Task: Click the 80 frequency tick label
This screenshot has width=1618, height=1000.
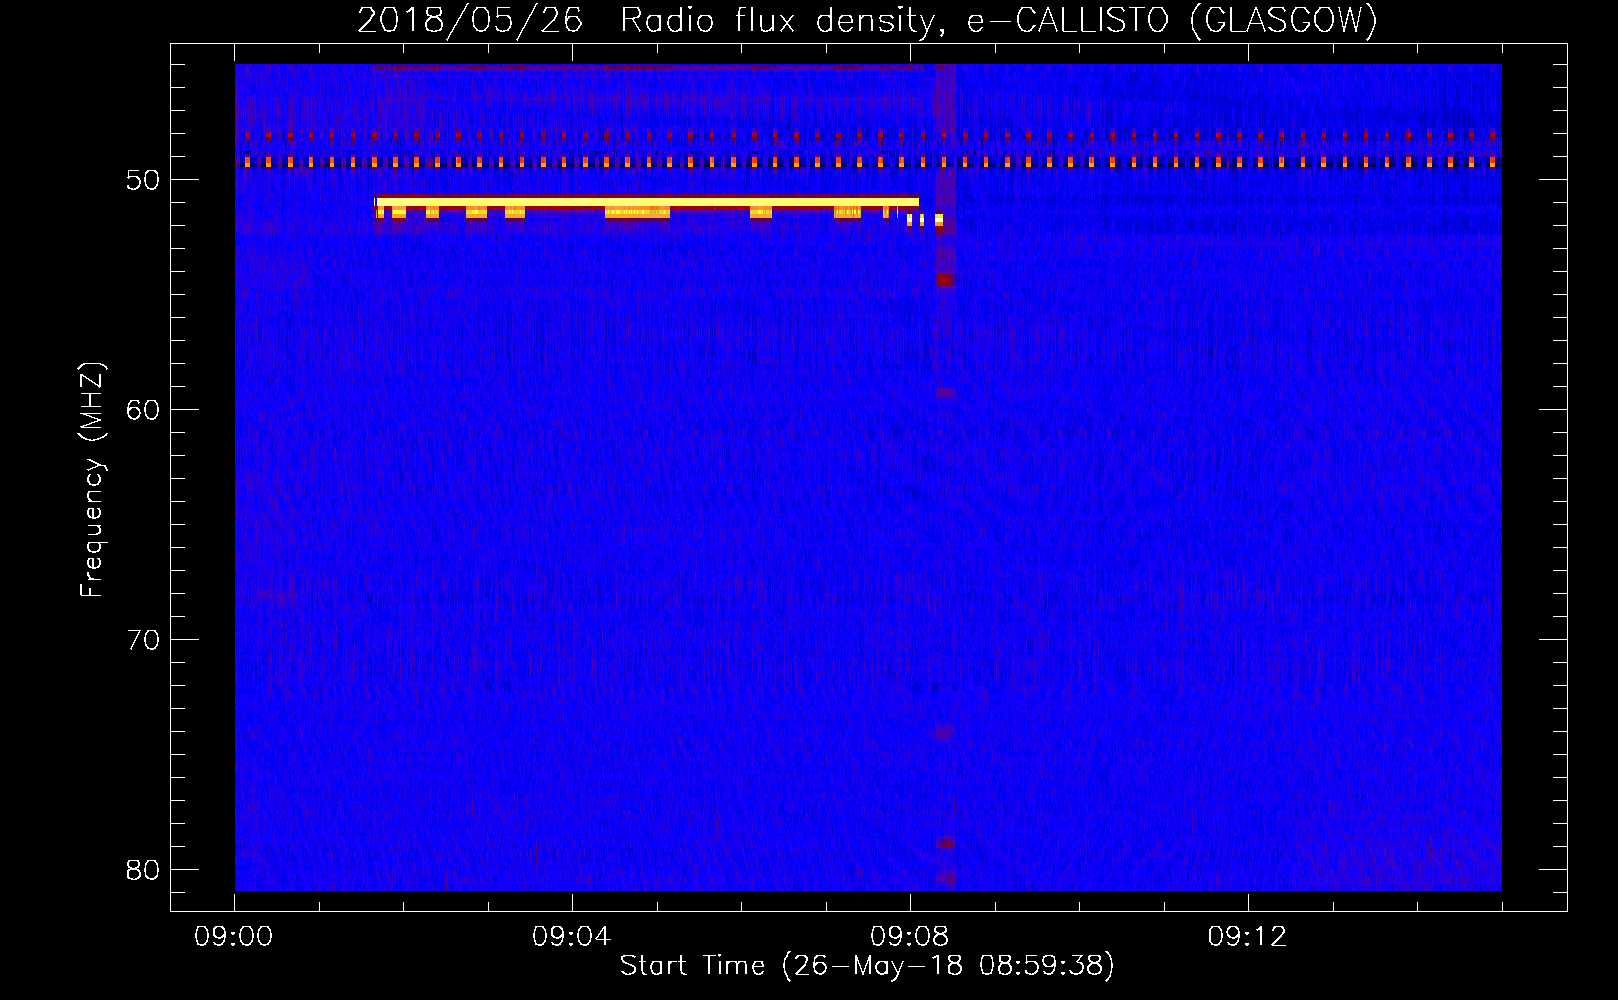Action: tap(143, 870)
